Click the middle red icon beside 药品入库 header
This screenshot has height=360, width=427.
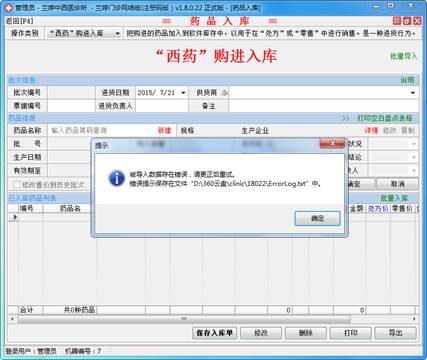(407, 21)
